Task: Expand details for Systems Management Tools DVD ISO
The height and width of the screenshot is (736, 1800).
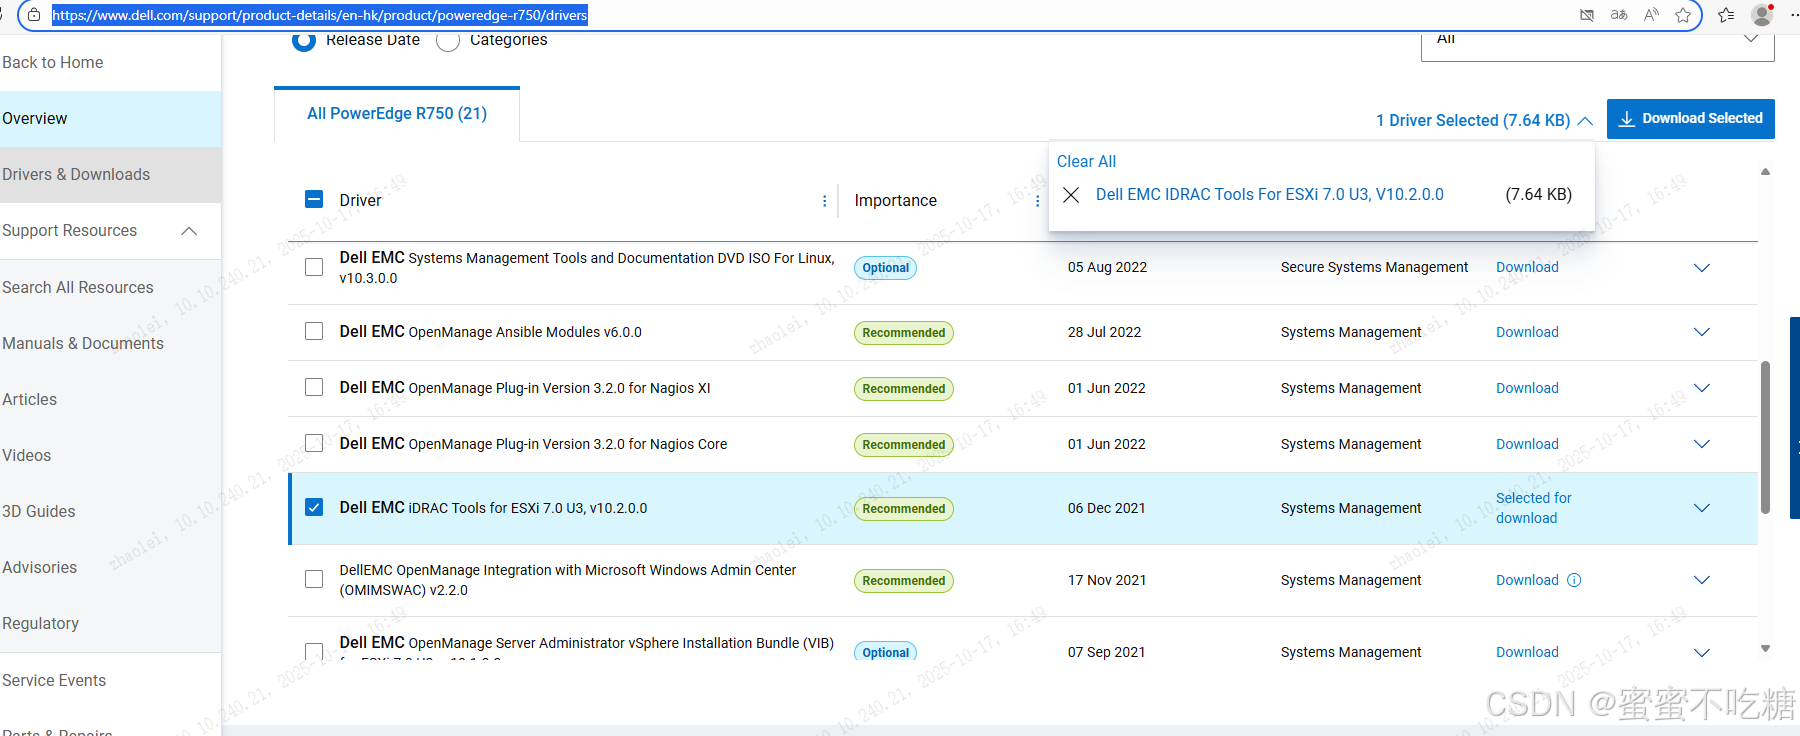Action: [1702, 268]
